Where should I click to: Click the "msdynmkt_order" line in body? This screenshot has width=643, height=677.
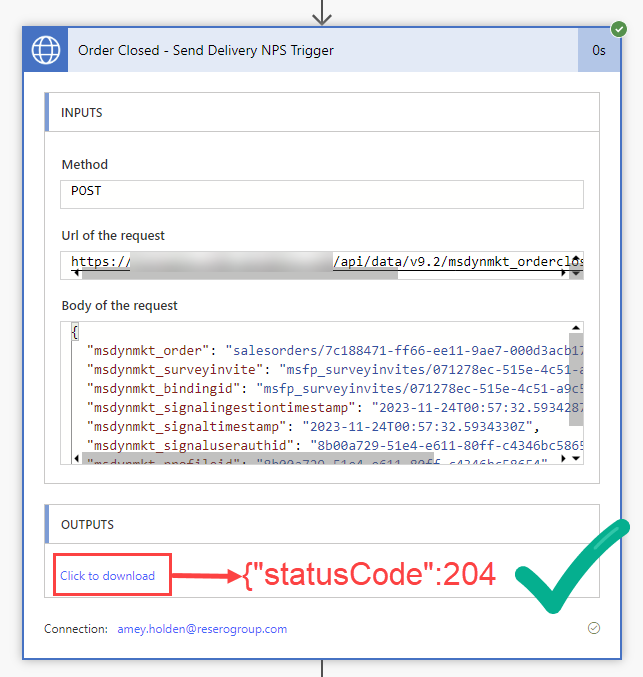tap(335, 351)
